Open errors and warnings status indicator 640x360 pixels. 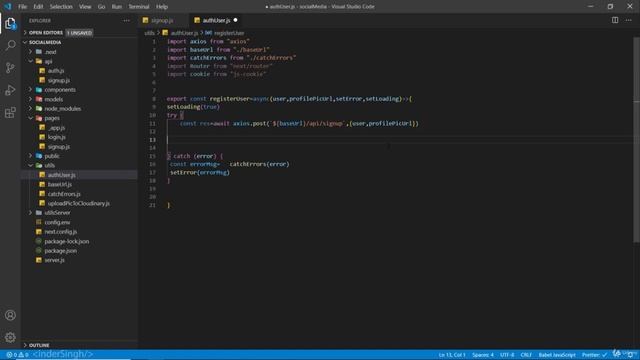pos(17,355)
